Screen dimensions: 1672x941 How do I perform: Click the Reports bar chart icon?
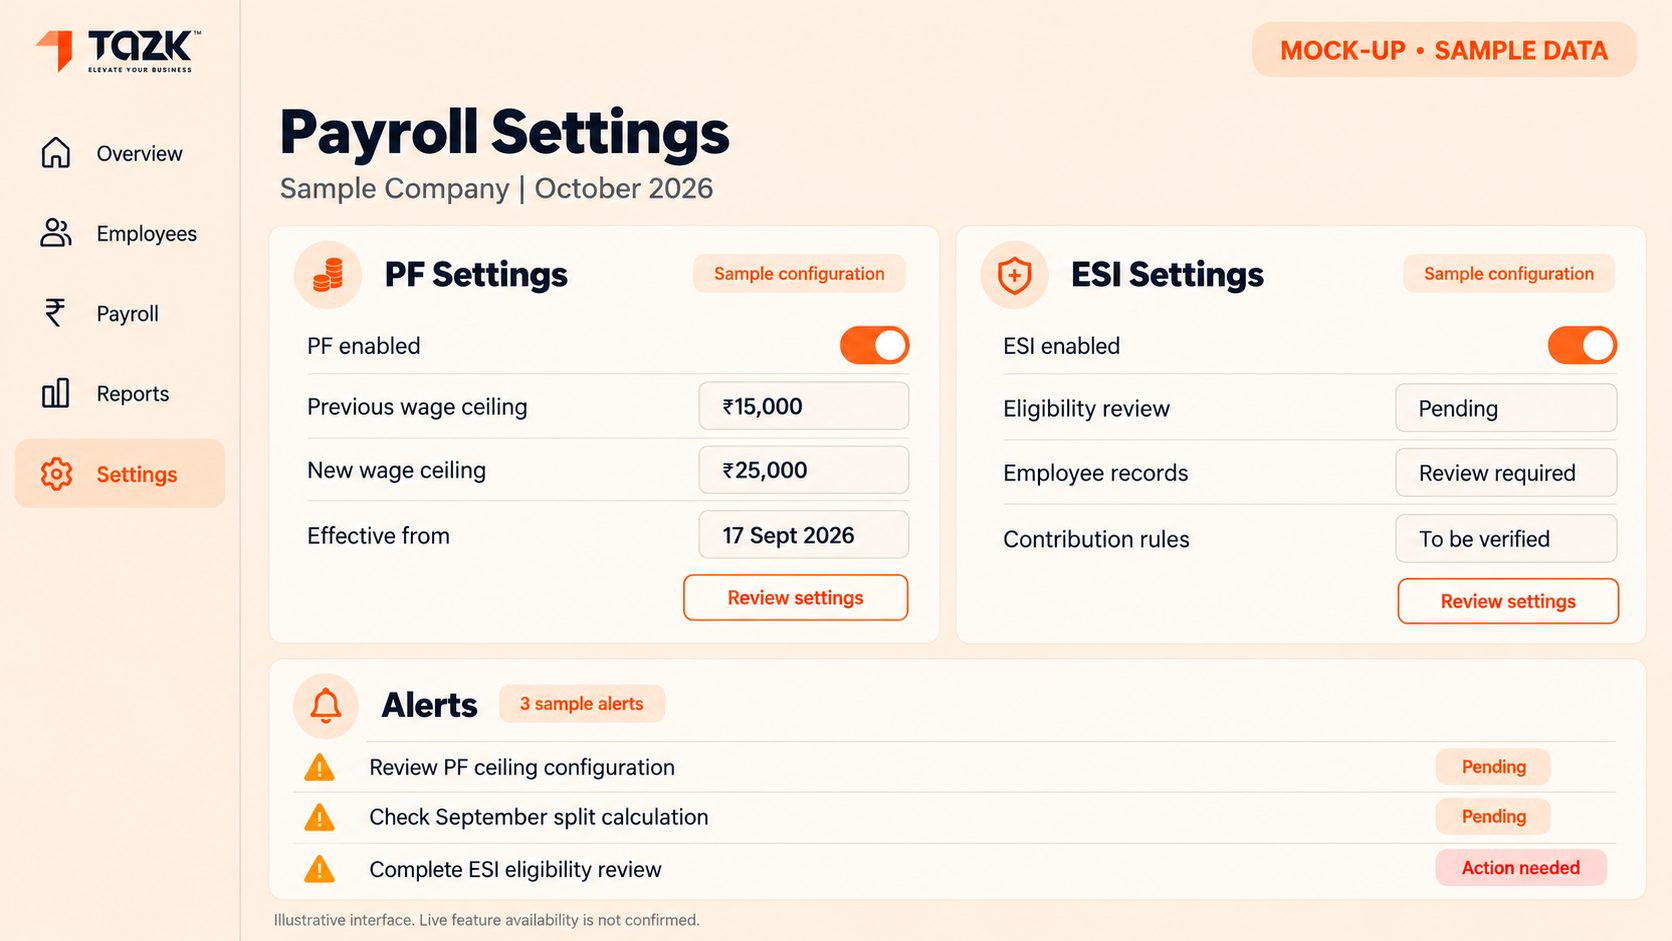pyautogui.click(x=56, y=393)
